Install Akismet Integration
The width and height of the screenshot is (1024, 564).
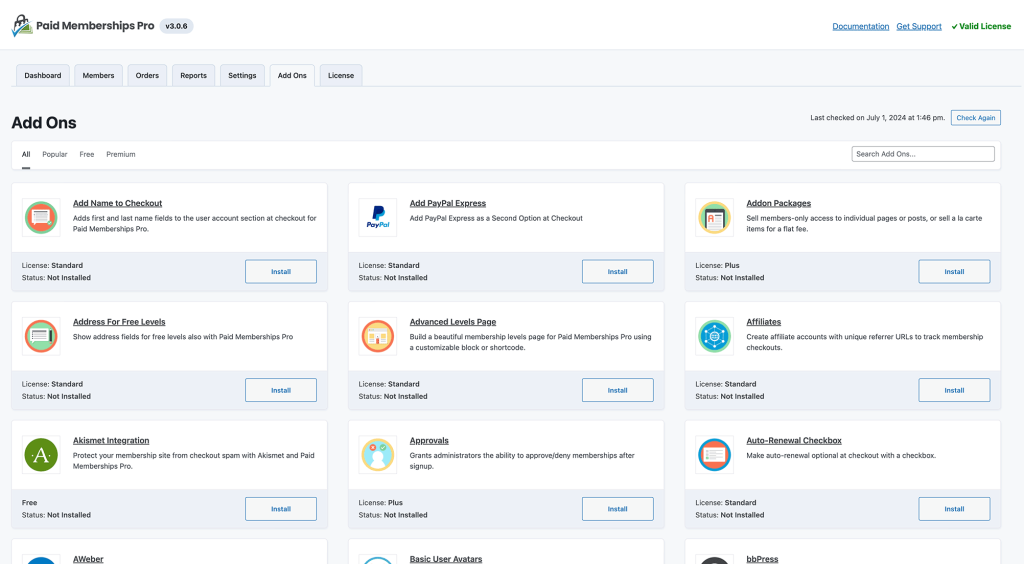coord(281,509)
